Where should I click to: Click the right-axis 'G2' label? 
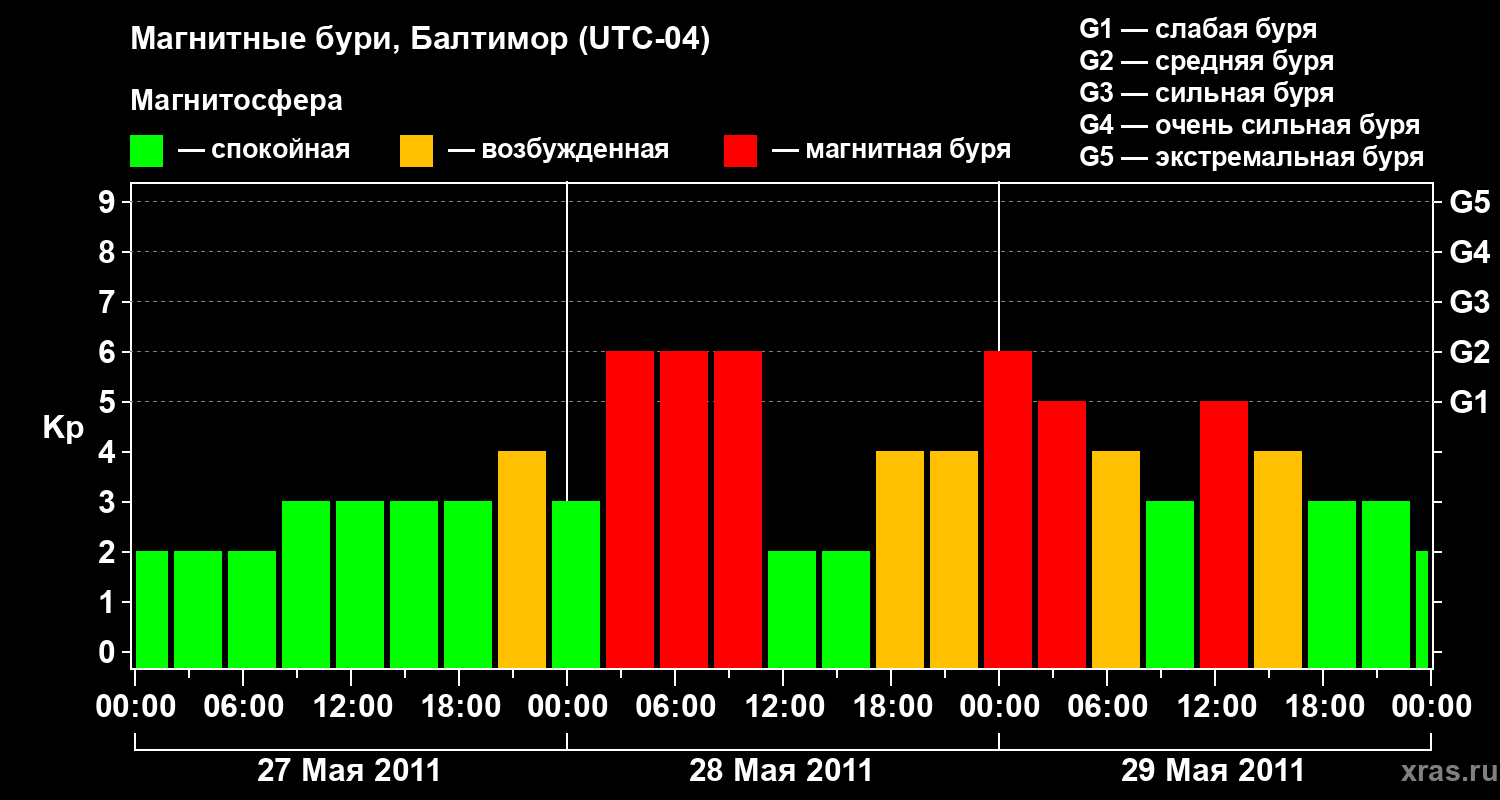click(x=1469, y=352)
